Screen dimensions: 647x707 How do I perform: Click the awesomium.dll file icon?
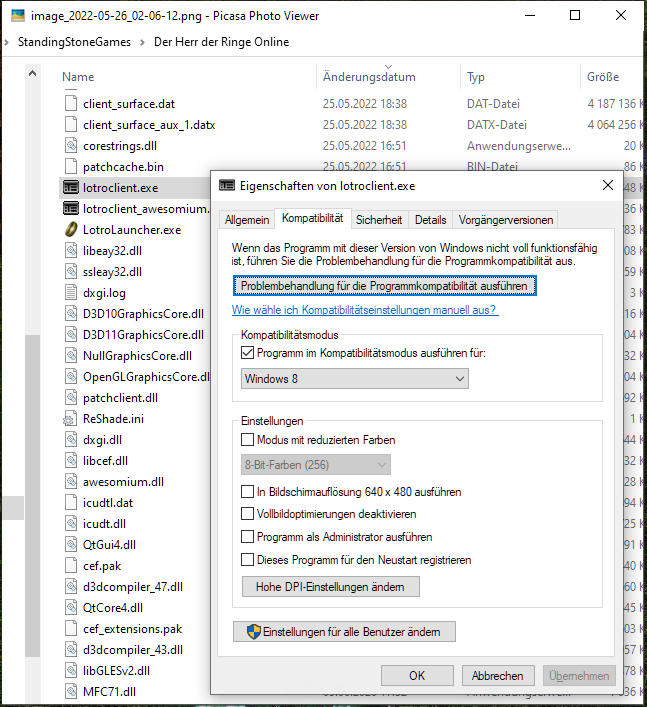click(71, 482)
